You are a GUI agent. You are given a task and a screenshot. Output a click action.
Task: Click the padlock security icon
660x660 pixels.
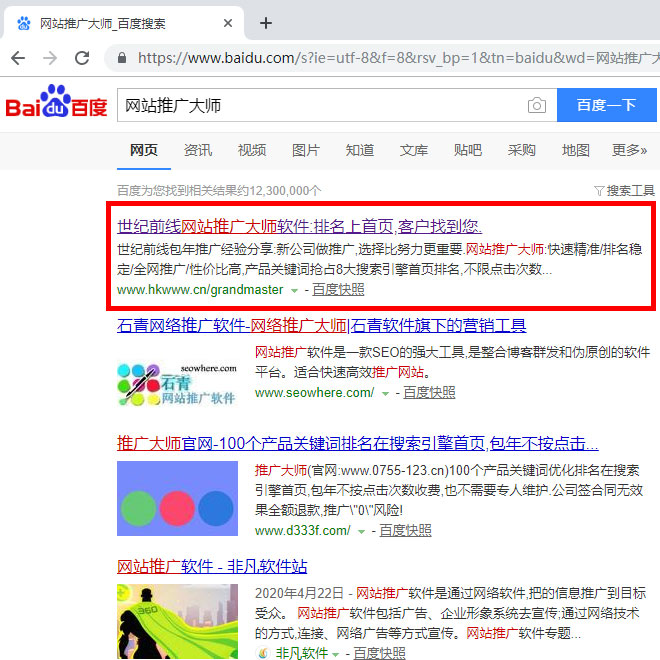[122, 58]
